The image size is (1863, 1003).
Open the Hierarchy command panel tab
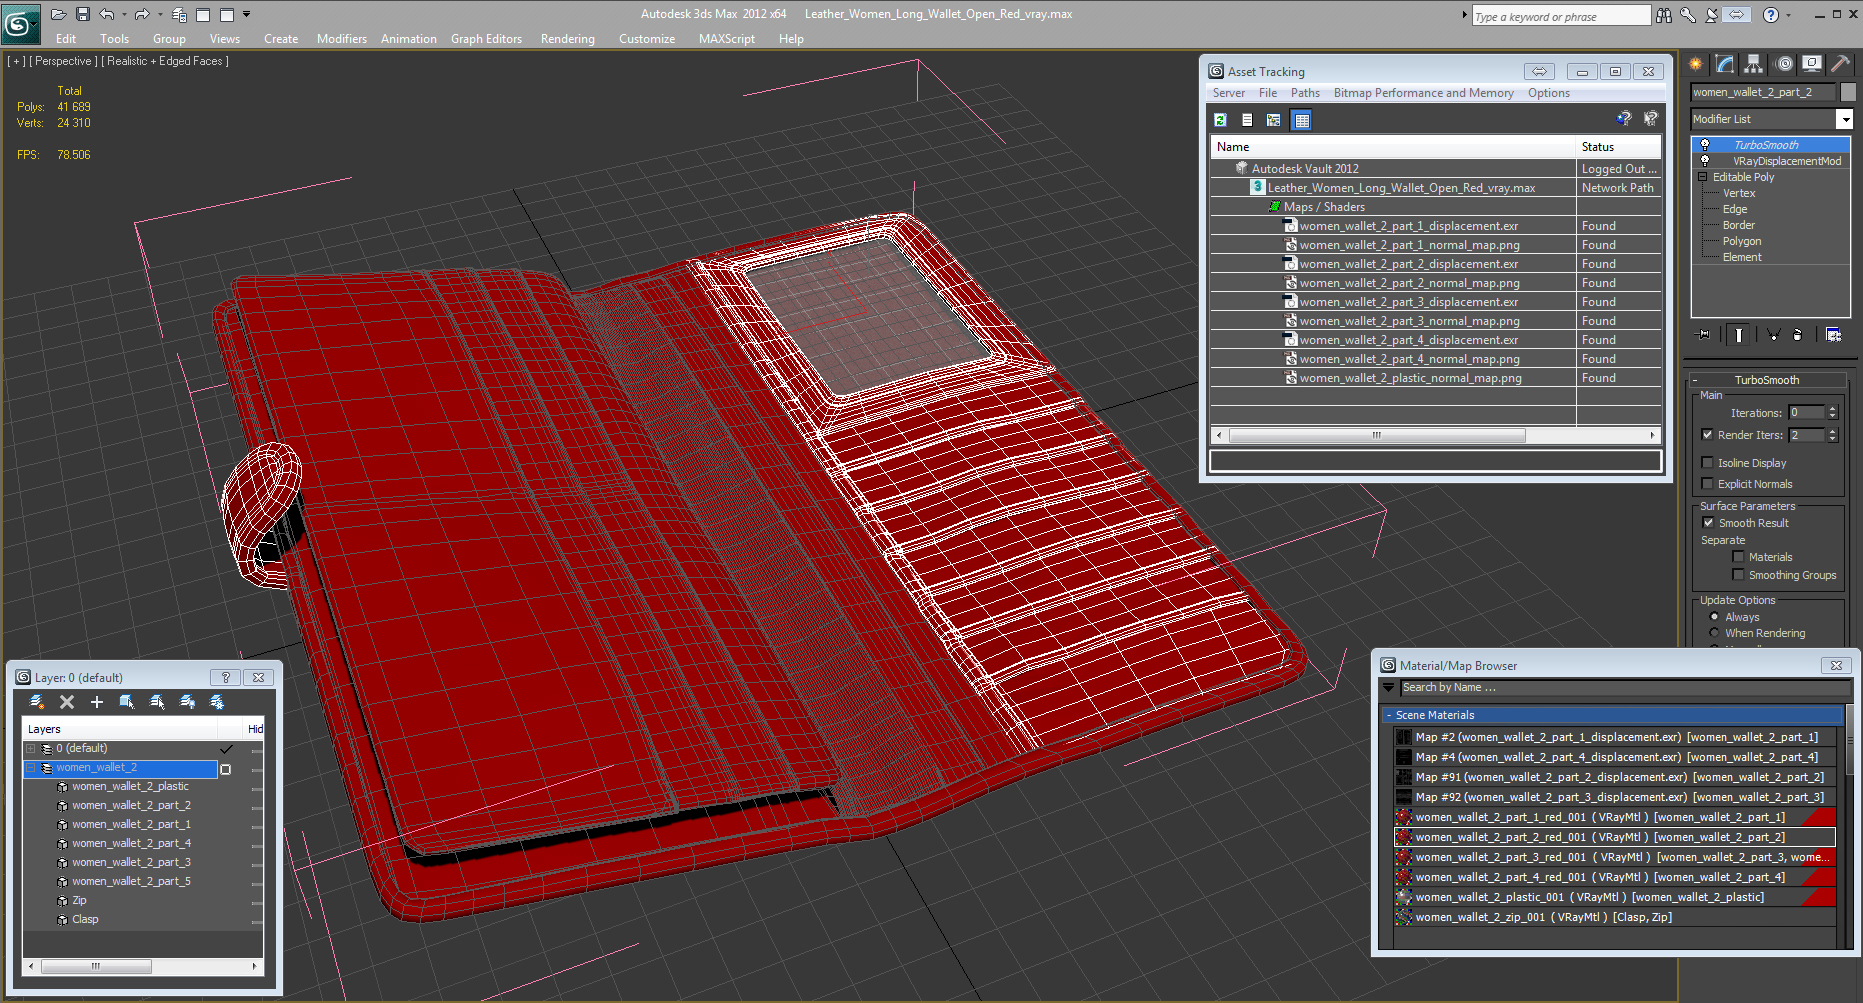[1754, 64]
